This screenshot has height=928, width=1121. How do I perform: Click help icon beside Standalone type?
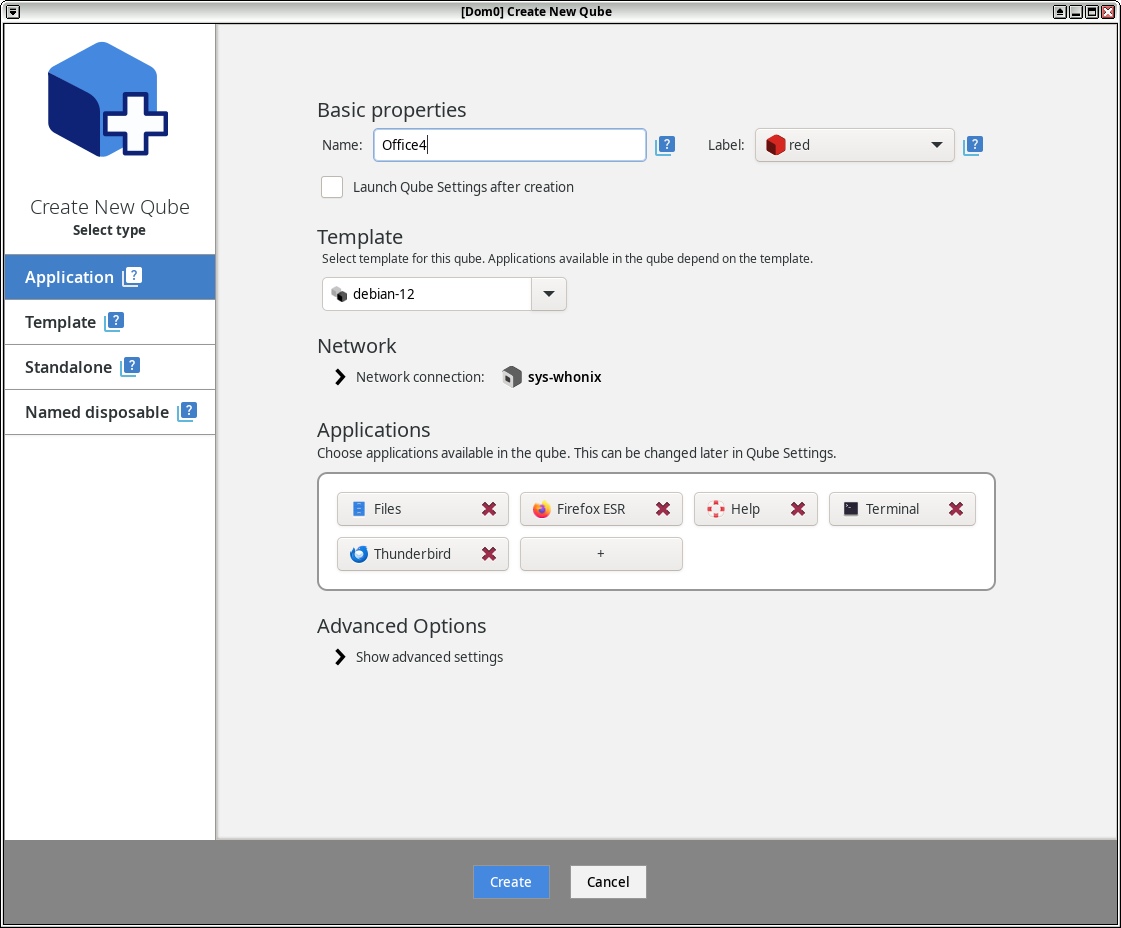(130, 367)
